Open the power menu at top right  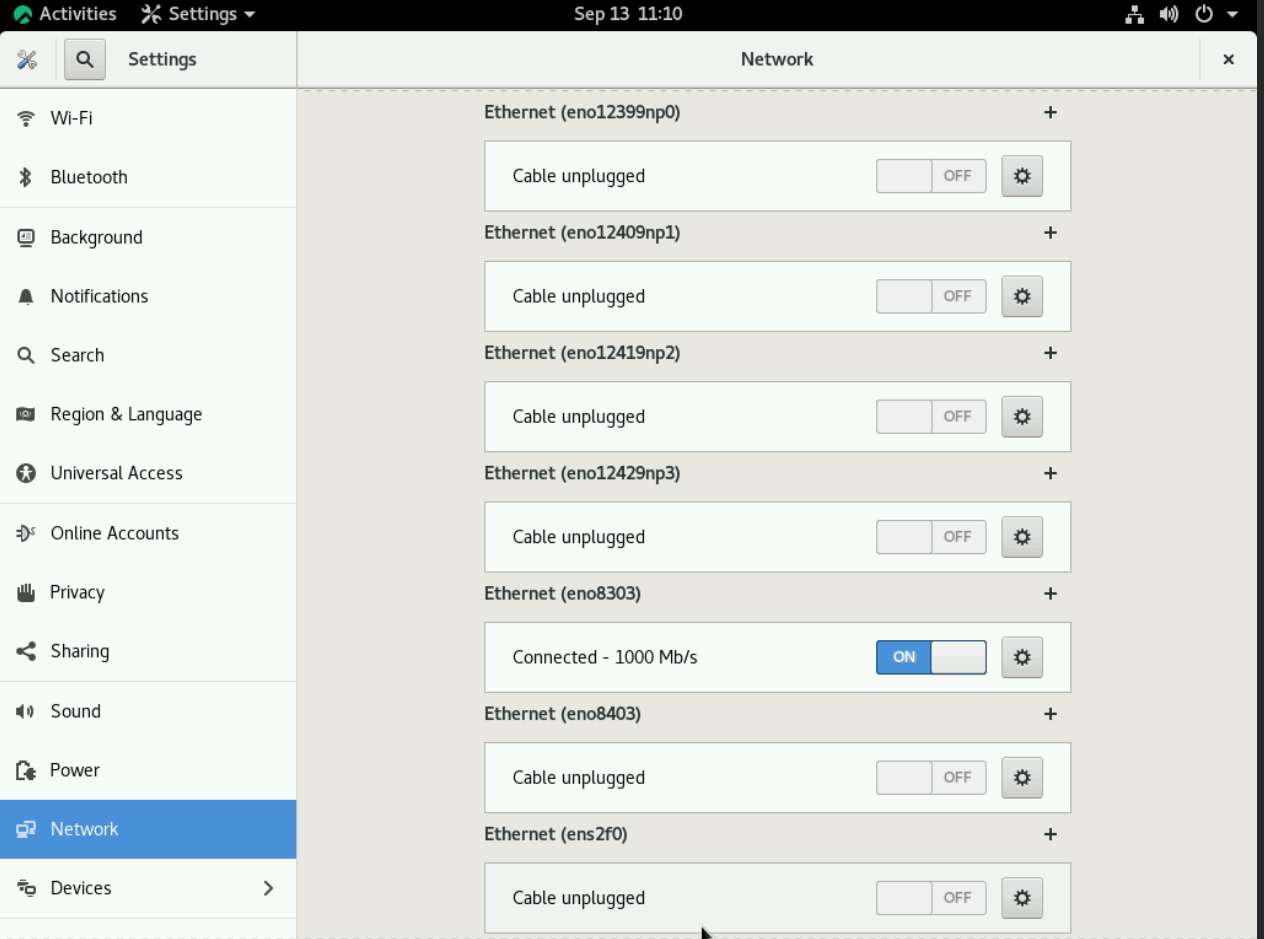tap(1202, 14)
